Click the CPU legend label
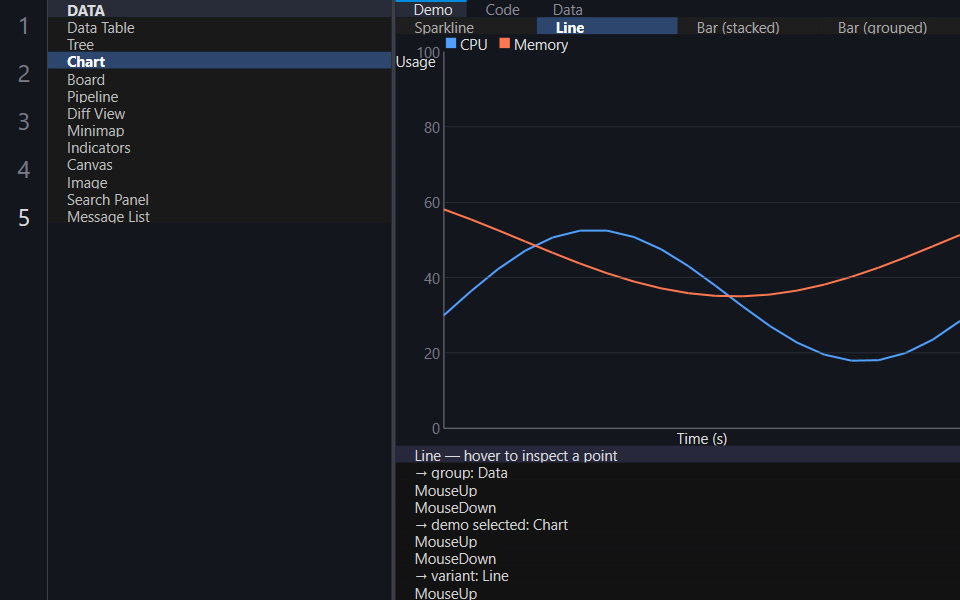 click(473, 45)
